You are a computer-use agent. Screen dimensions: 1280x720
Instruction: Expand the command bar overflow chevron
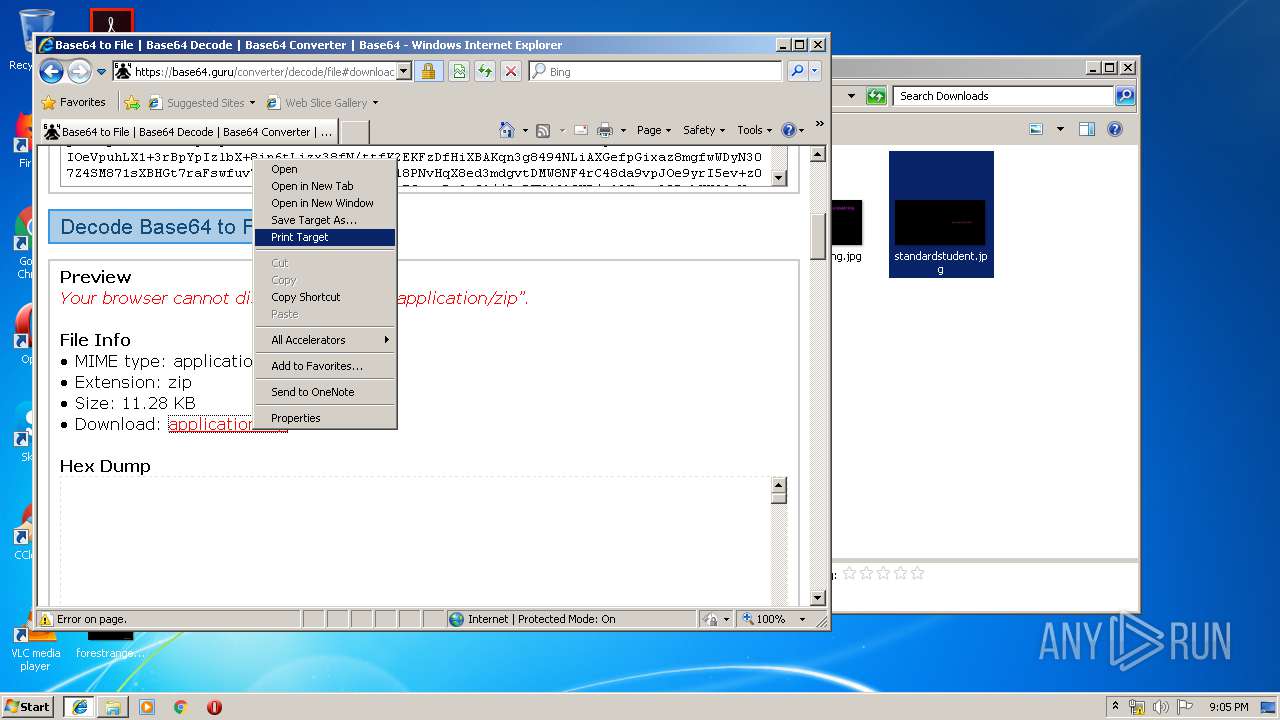[819, 124]
